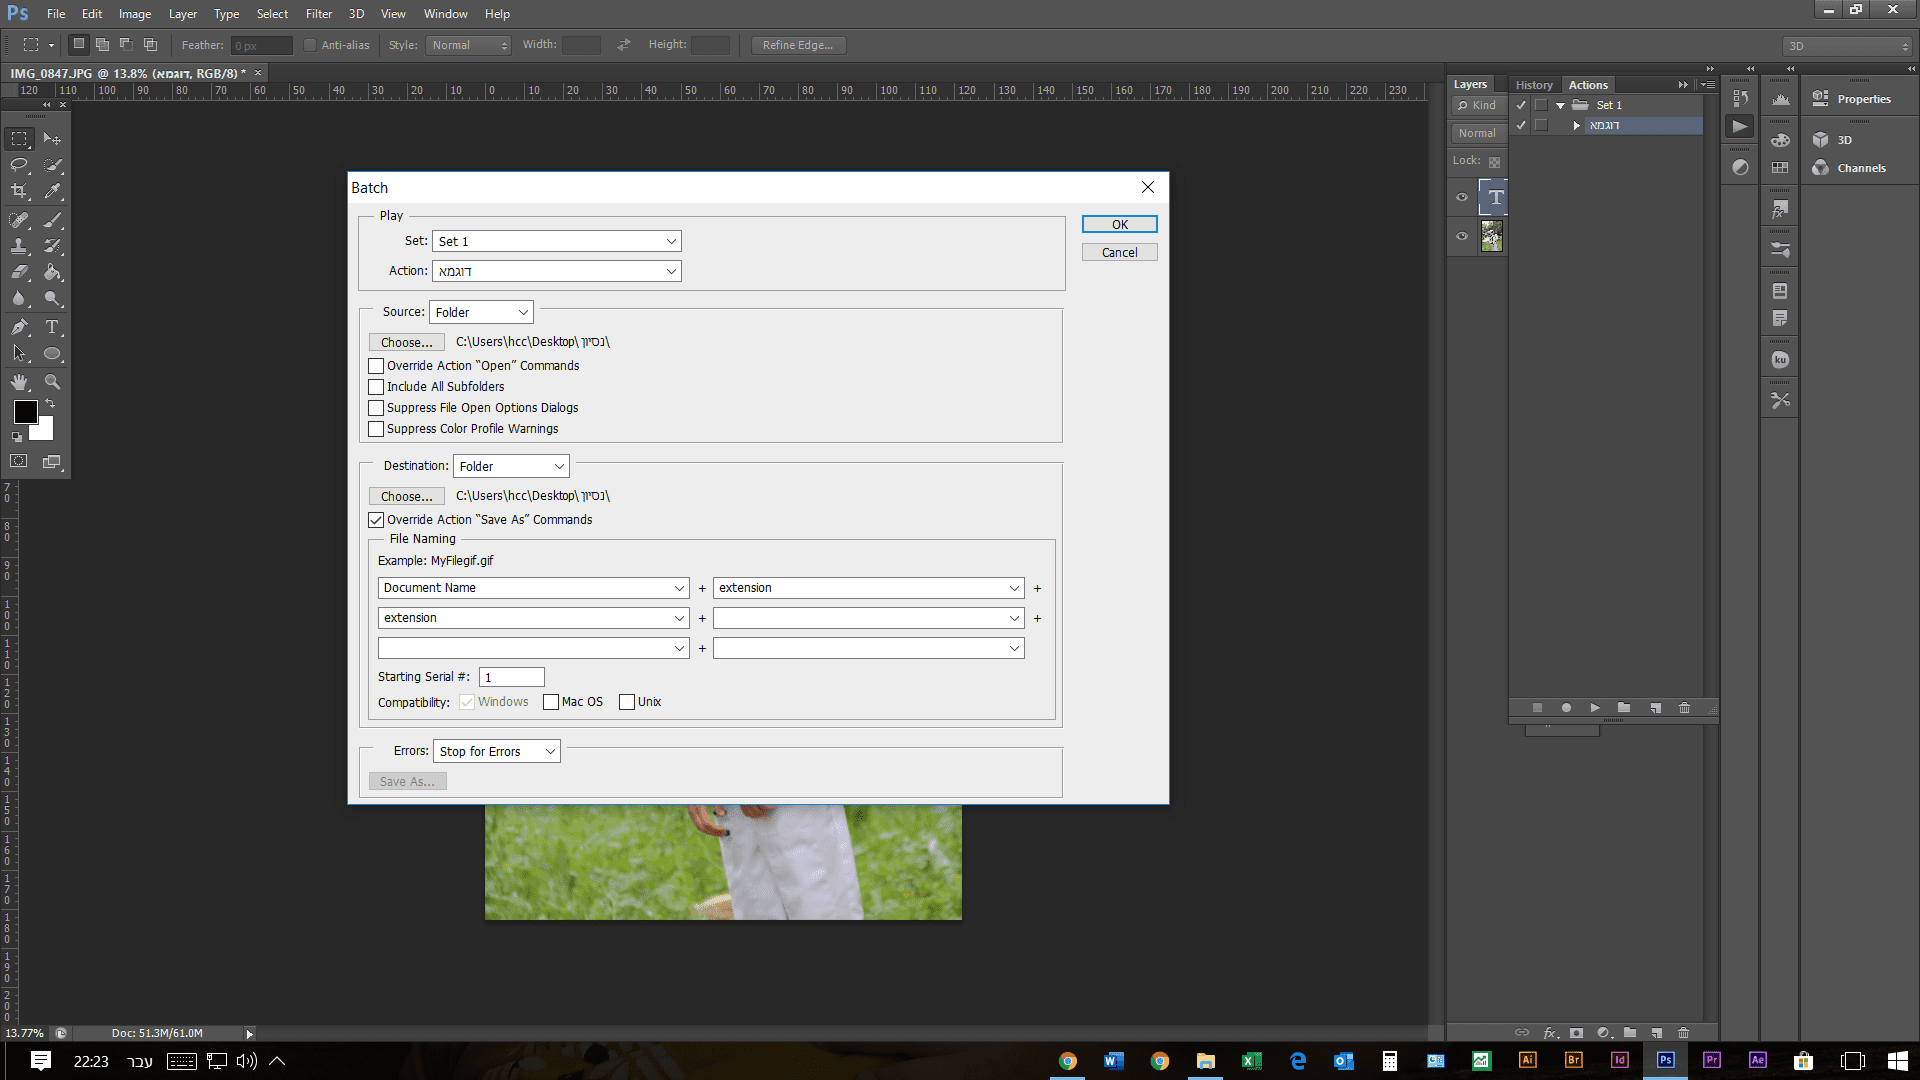This screenshot has height=1080, width=1920.
Task: Open Photoshop from the Windows taskbar
Action: tap(1665, 1061)
